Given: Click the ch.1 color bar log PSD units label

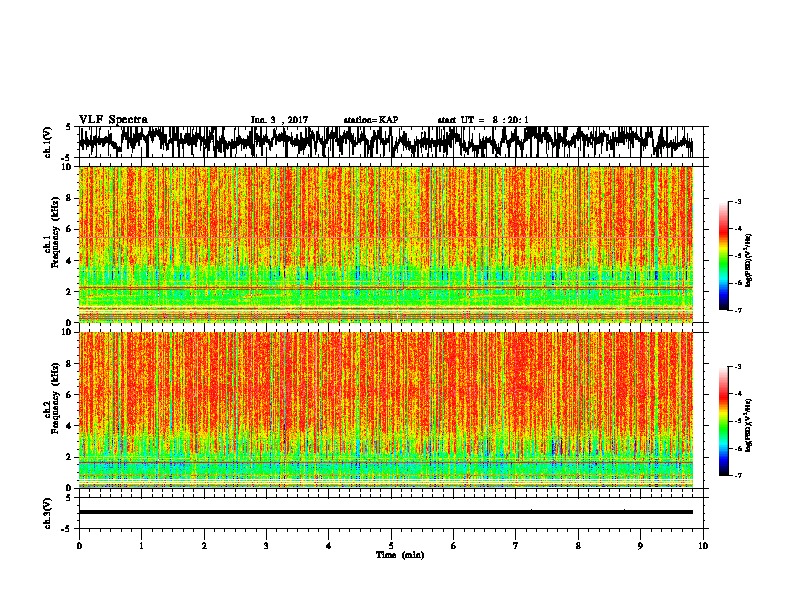Looking at the screenshot, I should tap(748, 260).
